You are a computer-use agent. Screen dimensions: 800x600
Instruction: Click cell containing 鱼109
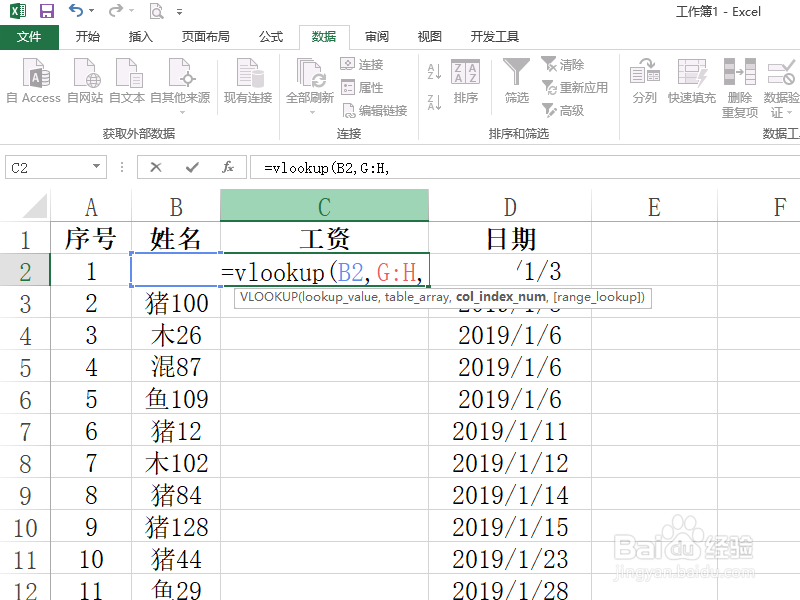coord(176,398)
